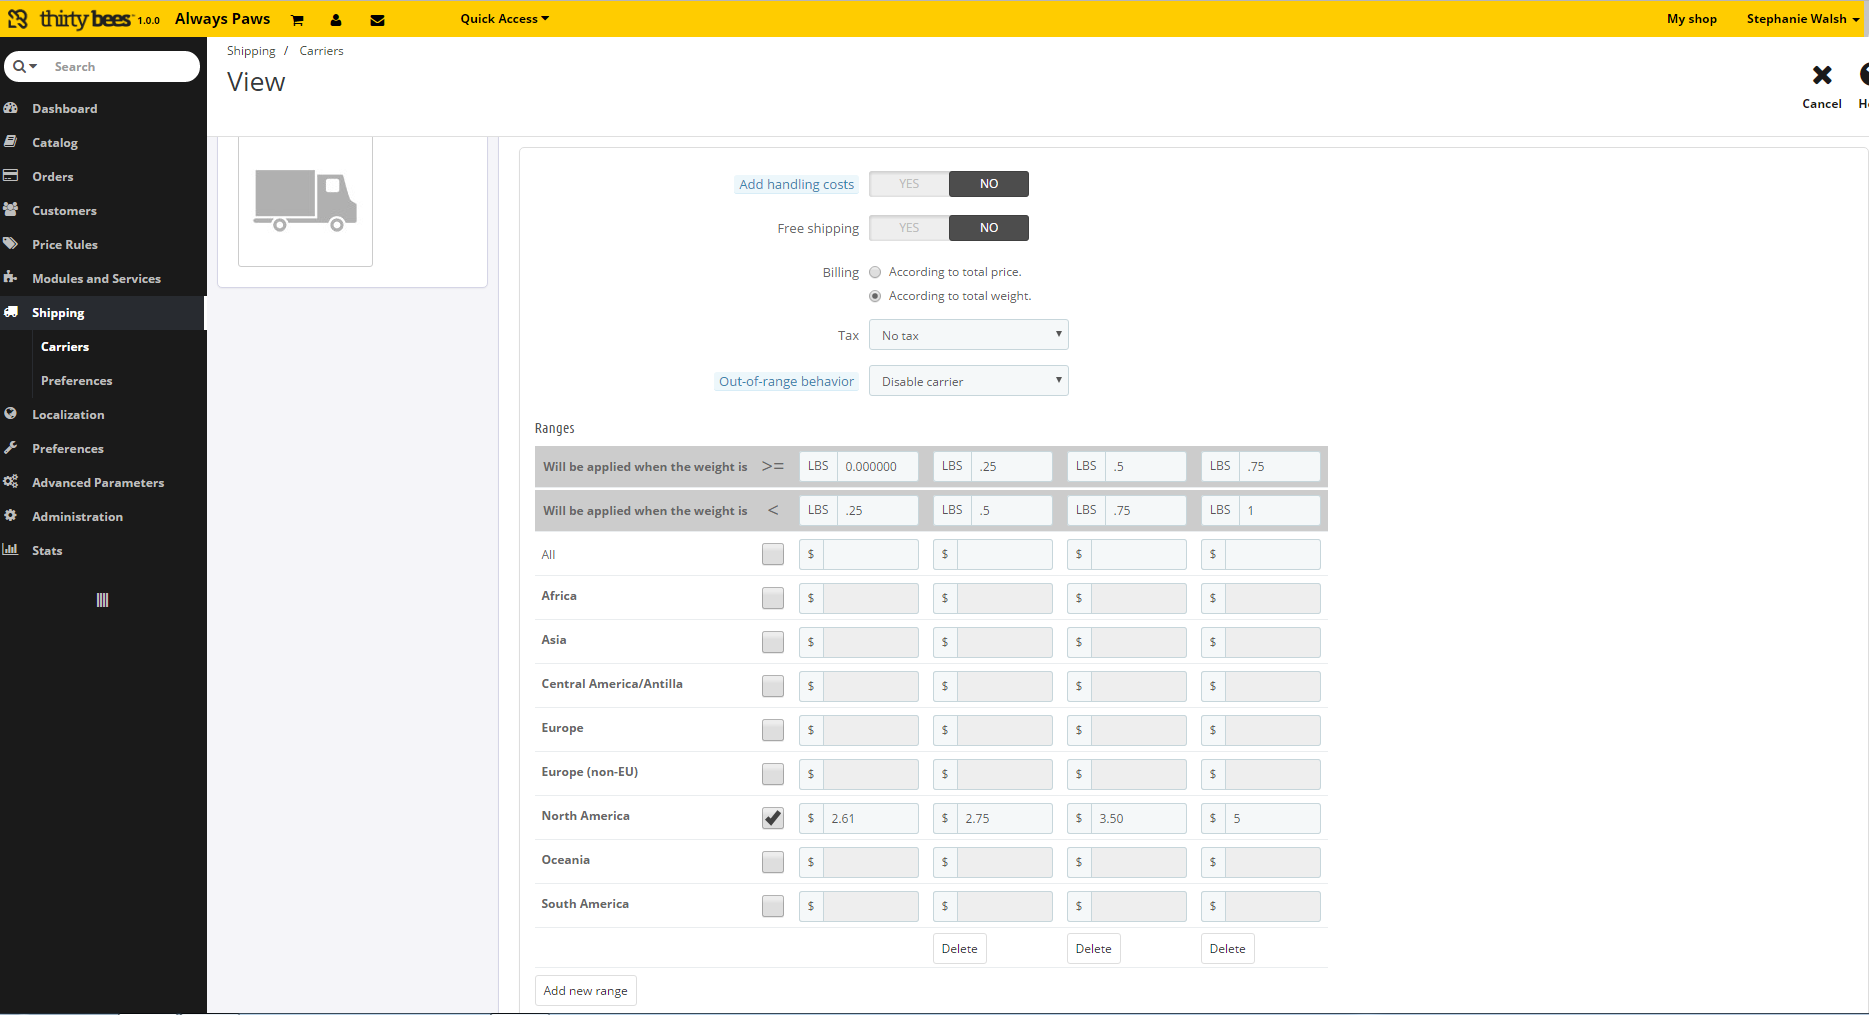Open the Out-of-range behavior dropdown

[969, 381]
